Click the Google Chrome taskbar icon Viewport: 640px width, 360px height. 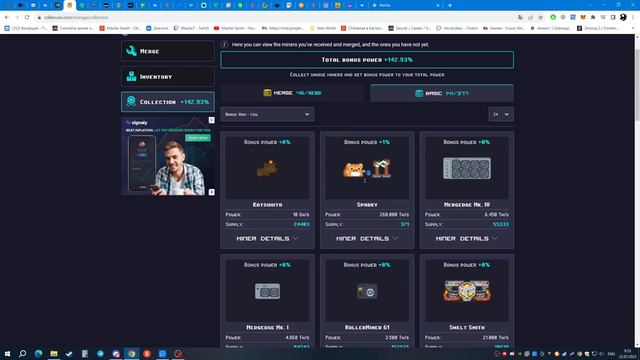tap(131, 353)
